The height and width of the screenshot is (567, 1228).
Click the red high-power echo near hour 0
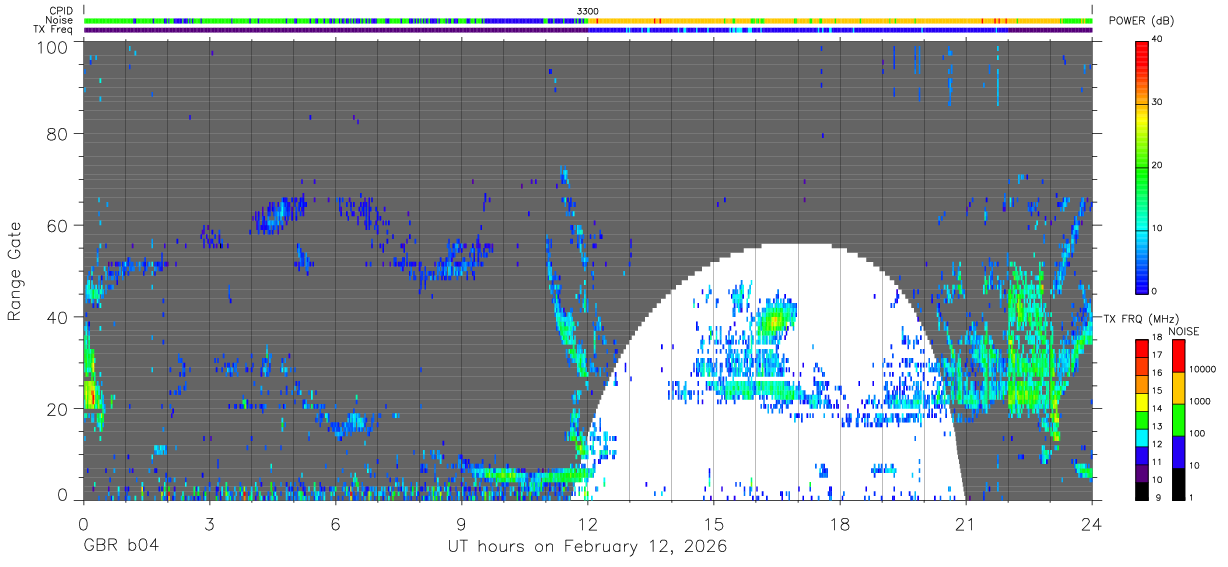point(91,396)
